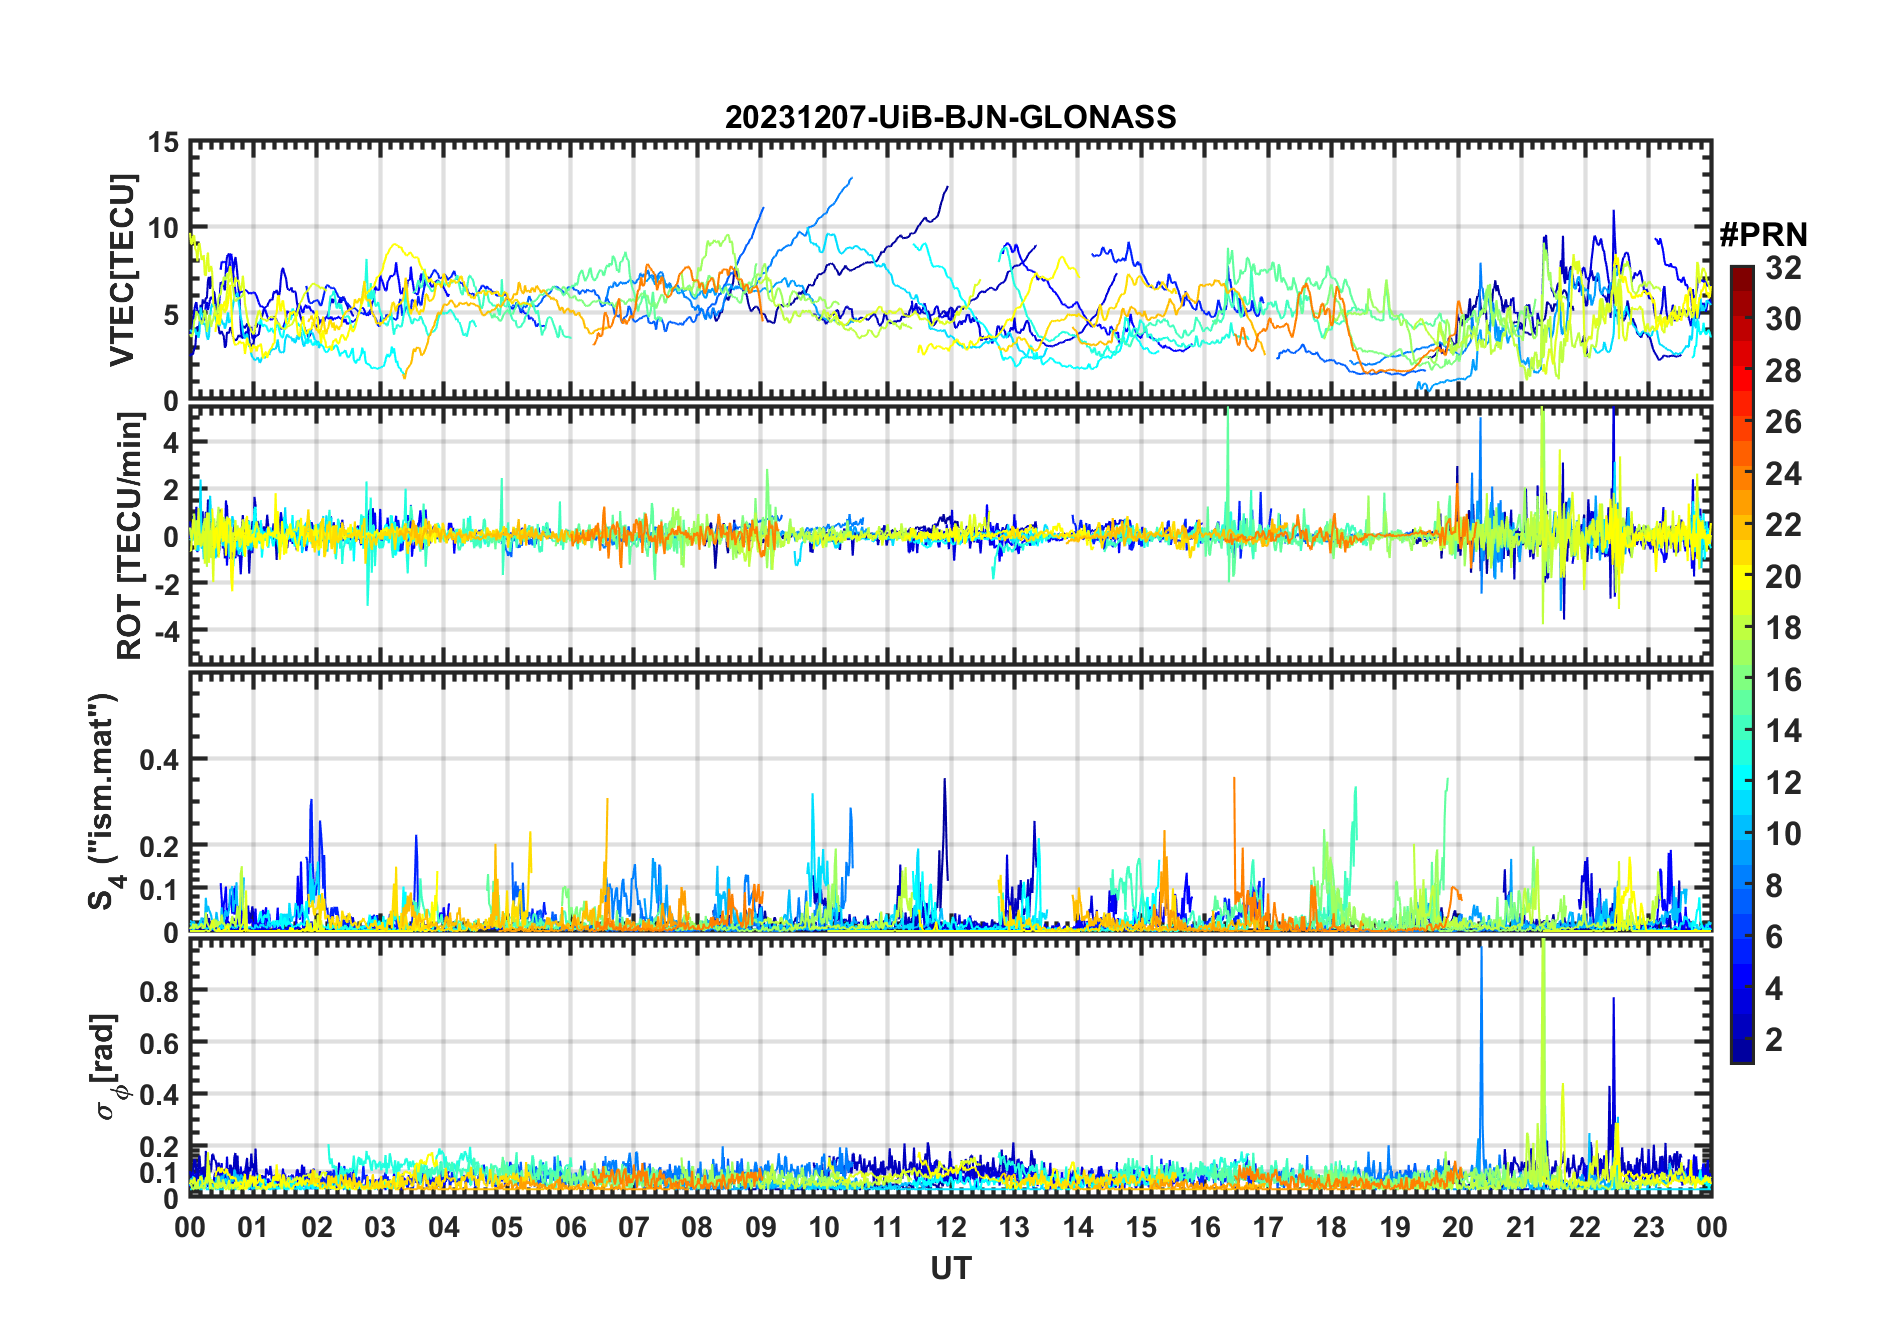
Task: Click the UT x-axis label
Action: tap(950, 1268)
